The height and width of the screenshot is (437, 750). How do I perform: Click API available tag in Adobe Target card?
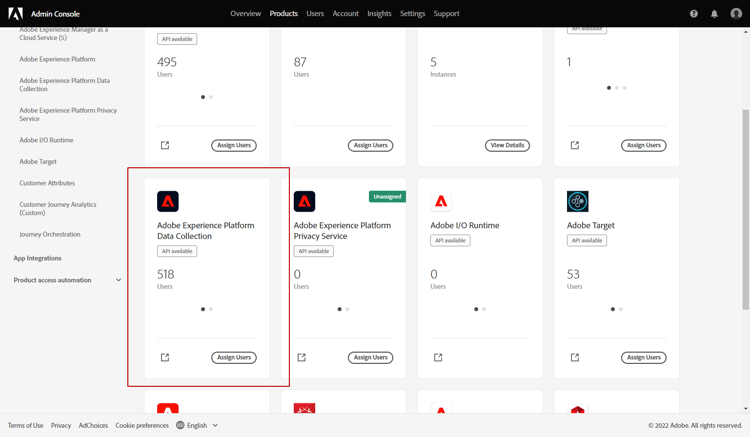[587, 240]
